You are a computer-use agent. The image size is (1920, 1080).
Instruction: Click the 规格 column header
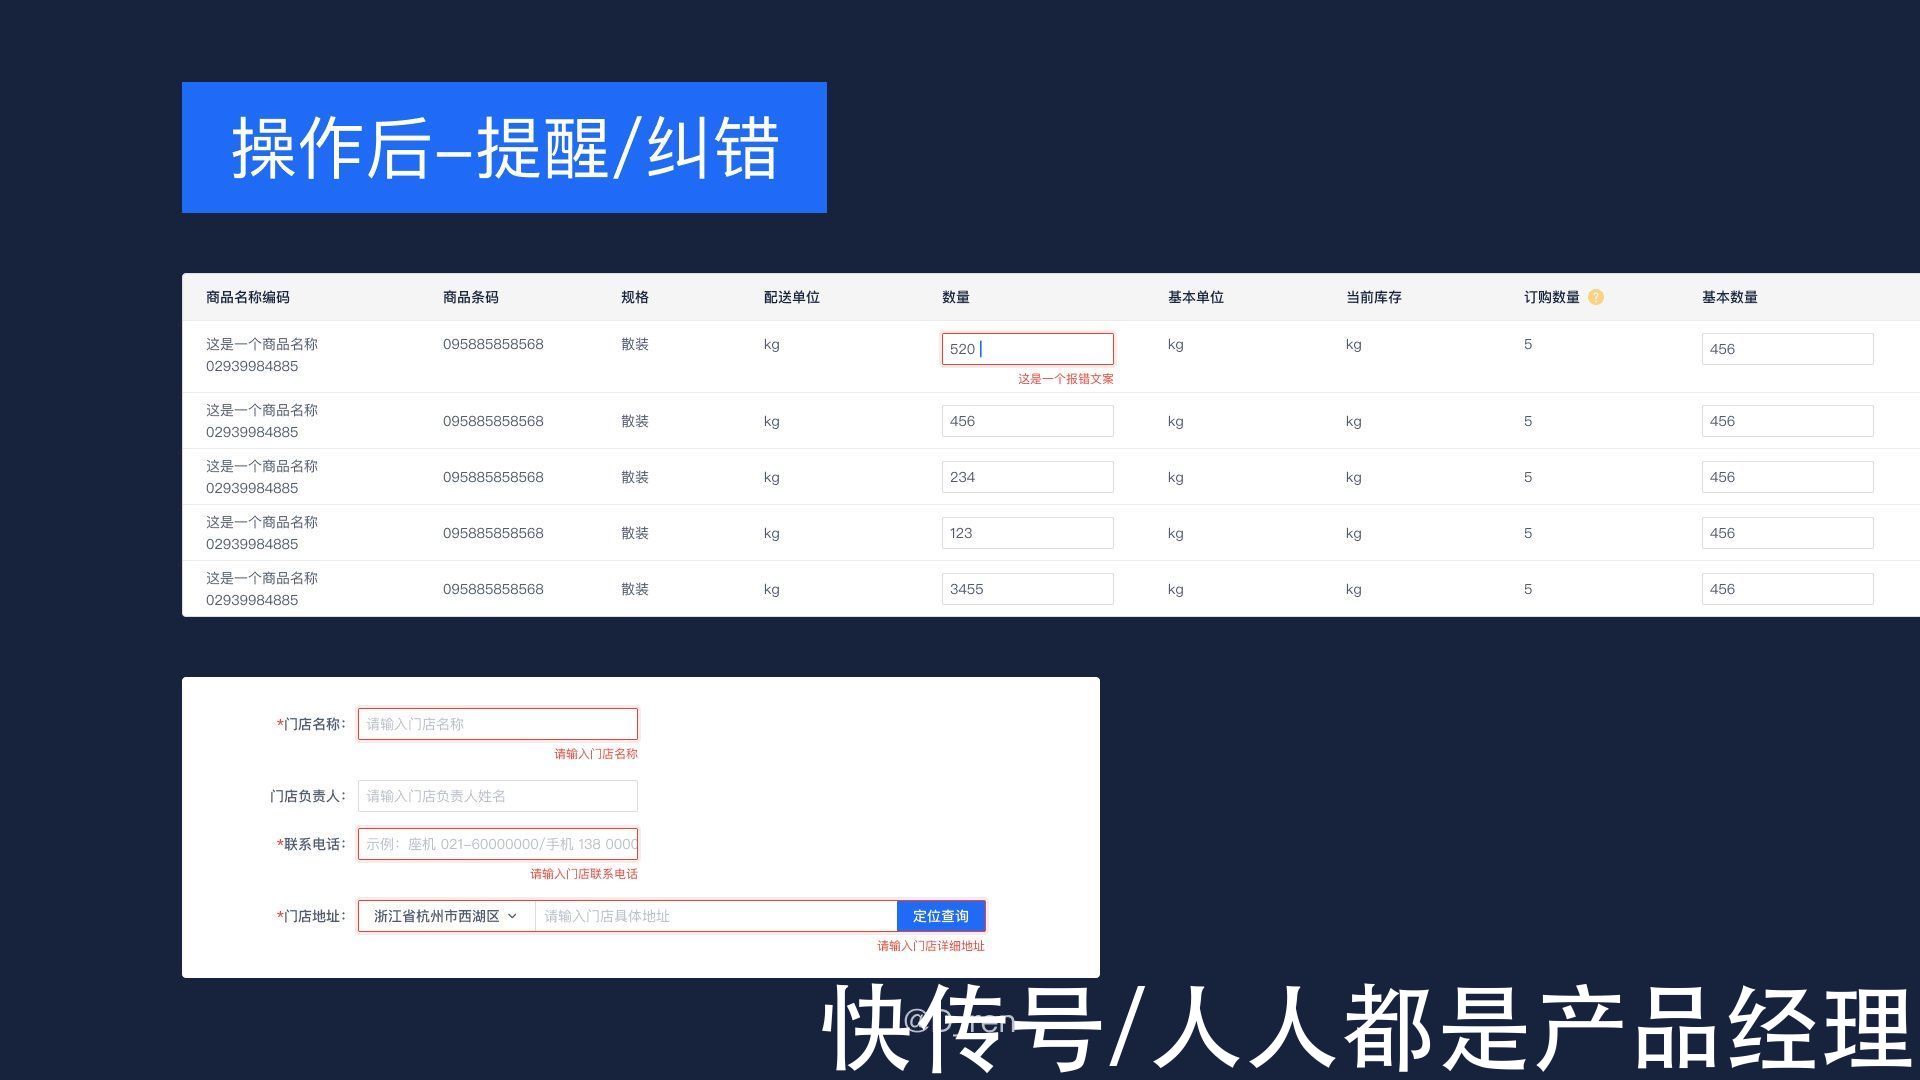pyautogui.click(x=635, y=297)
